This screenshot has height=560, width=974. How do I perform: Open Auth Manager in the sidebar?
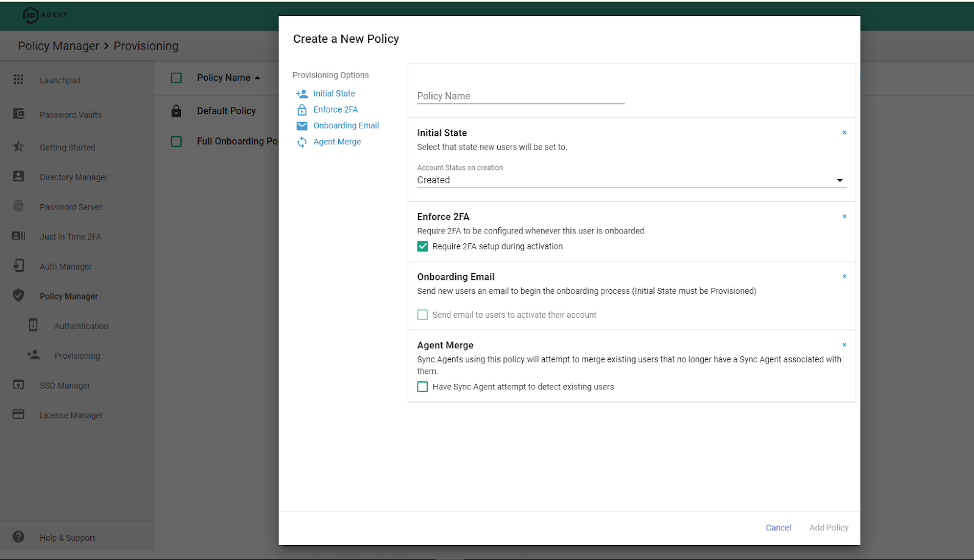click(x=65, y=266)
